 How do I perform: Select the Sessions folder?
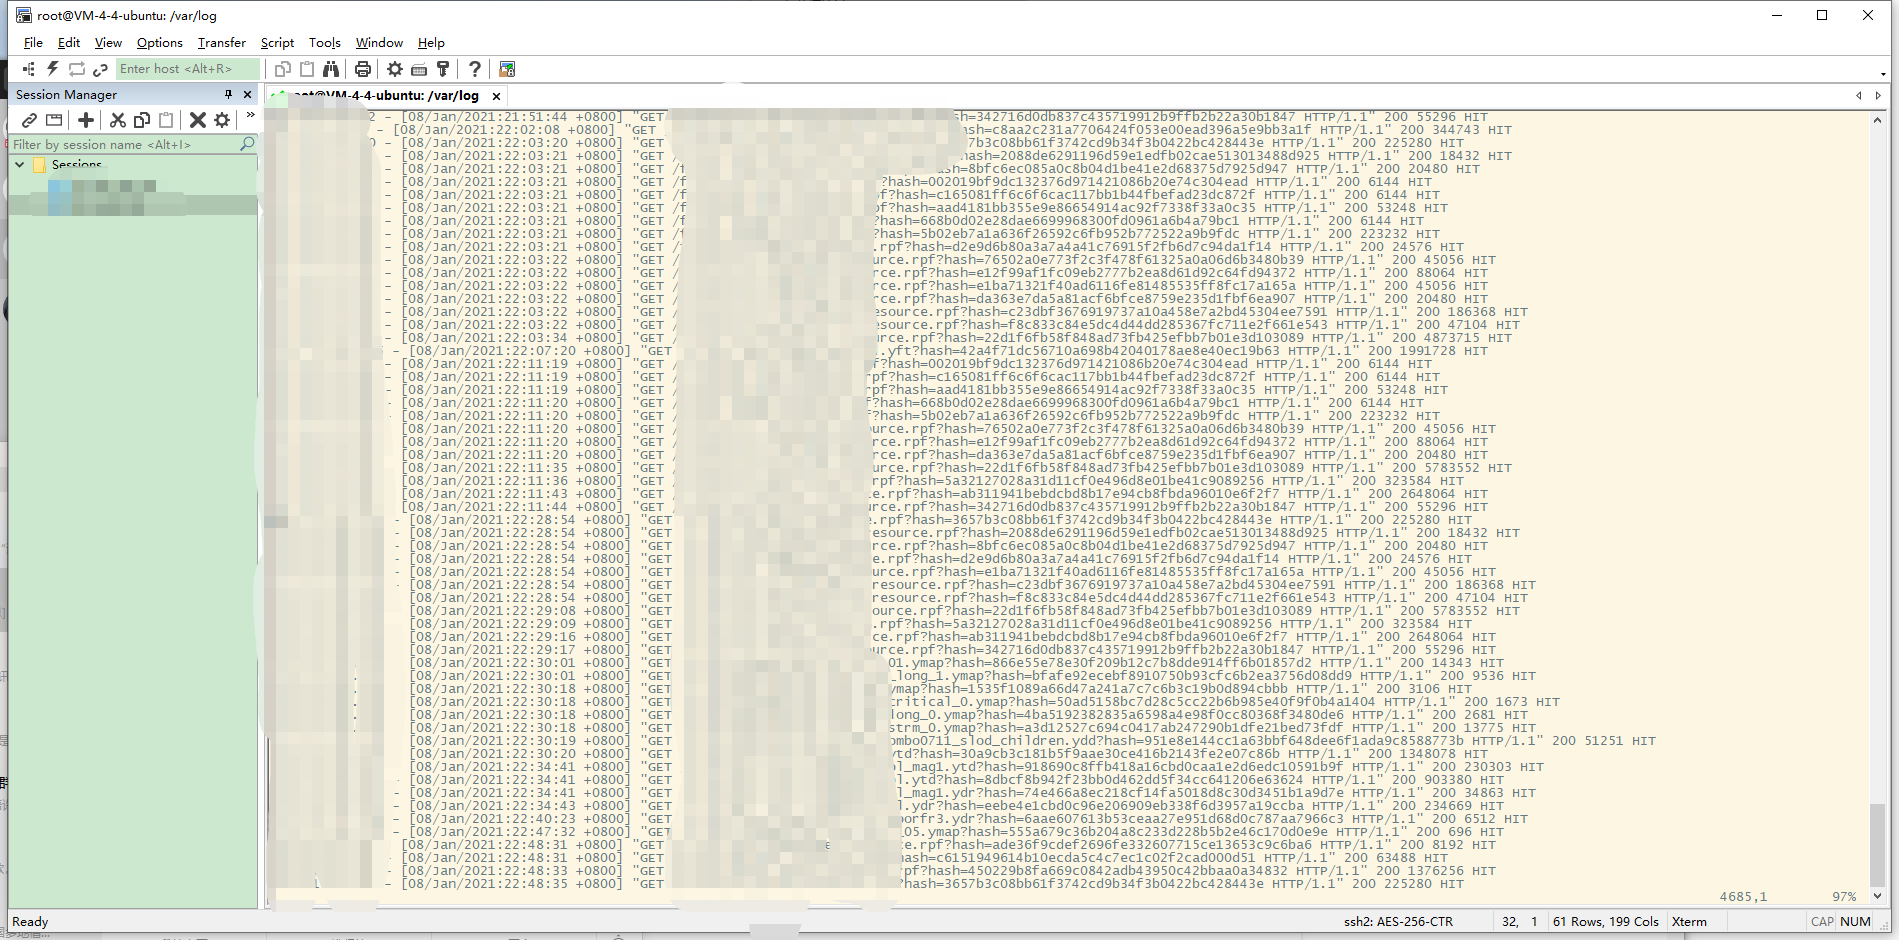76,164
